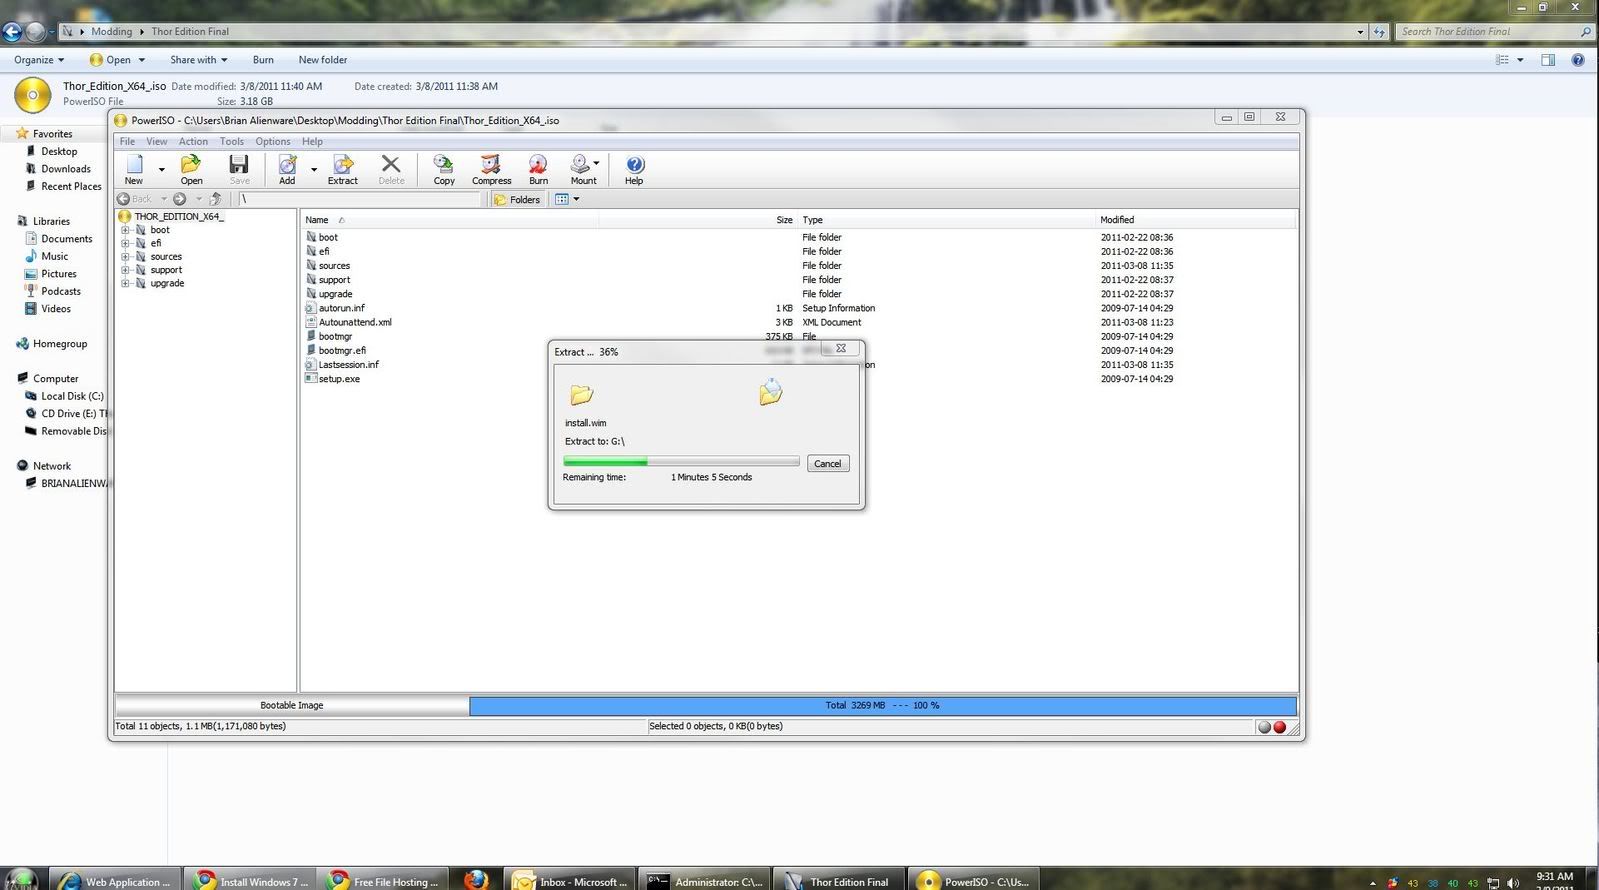Click New folder in Explorer toolbar
This screenshot has height=890, width=1599.
point(323,60)
